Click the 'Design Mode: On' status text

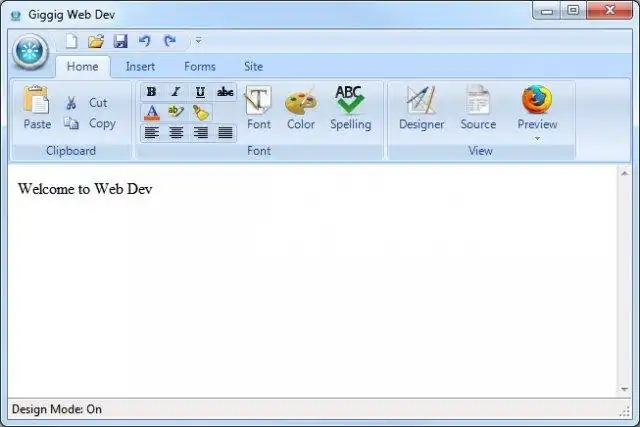click(57, 409)
